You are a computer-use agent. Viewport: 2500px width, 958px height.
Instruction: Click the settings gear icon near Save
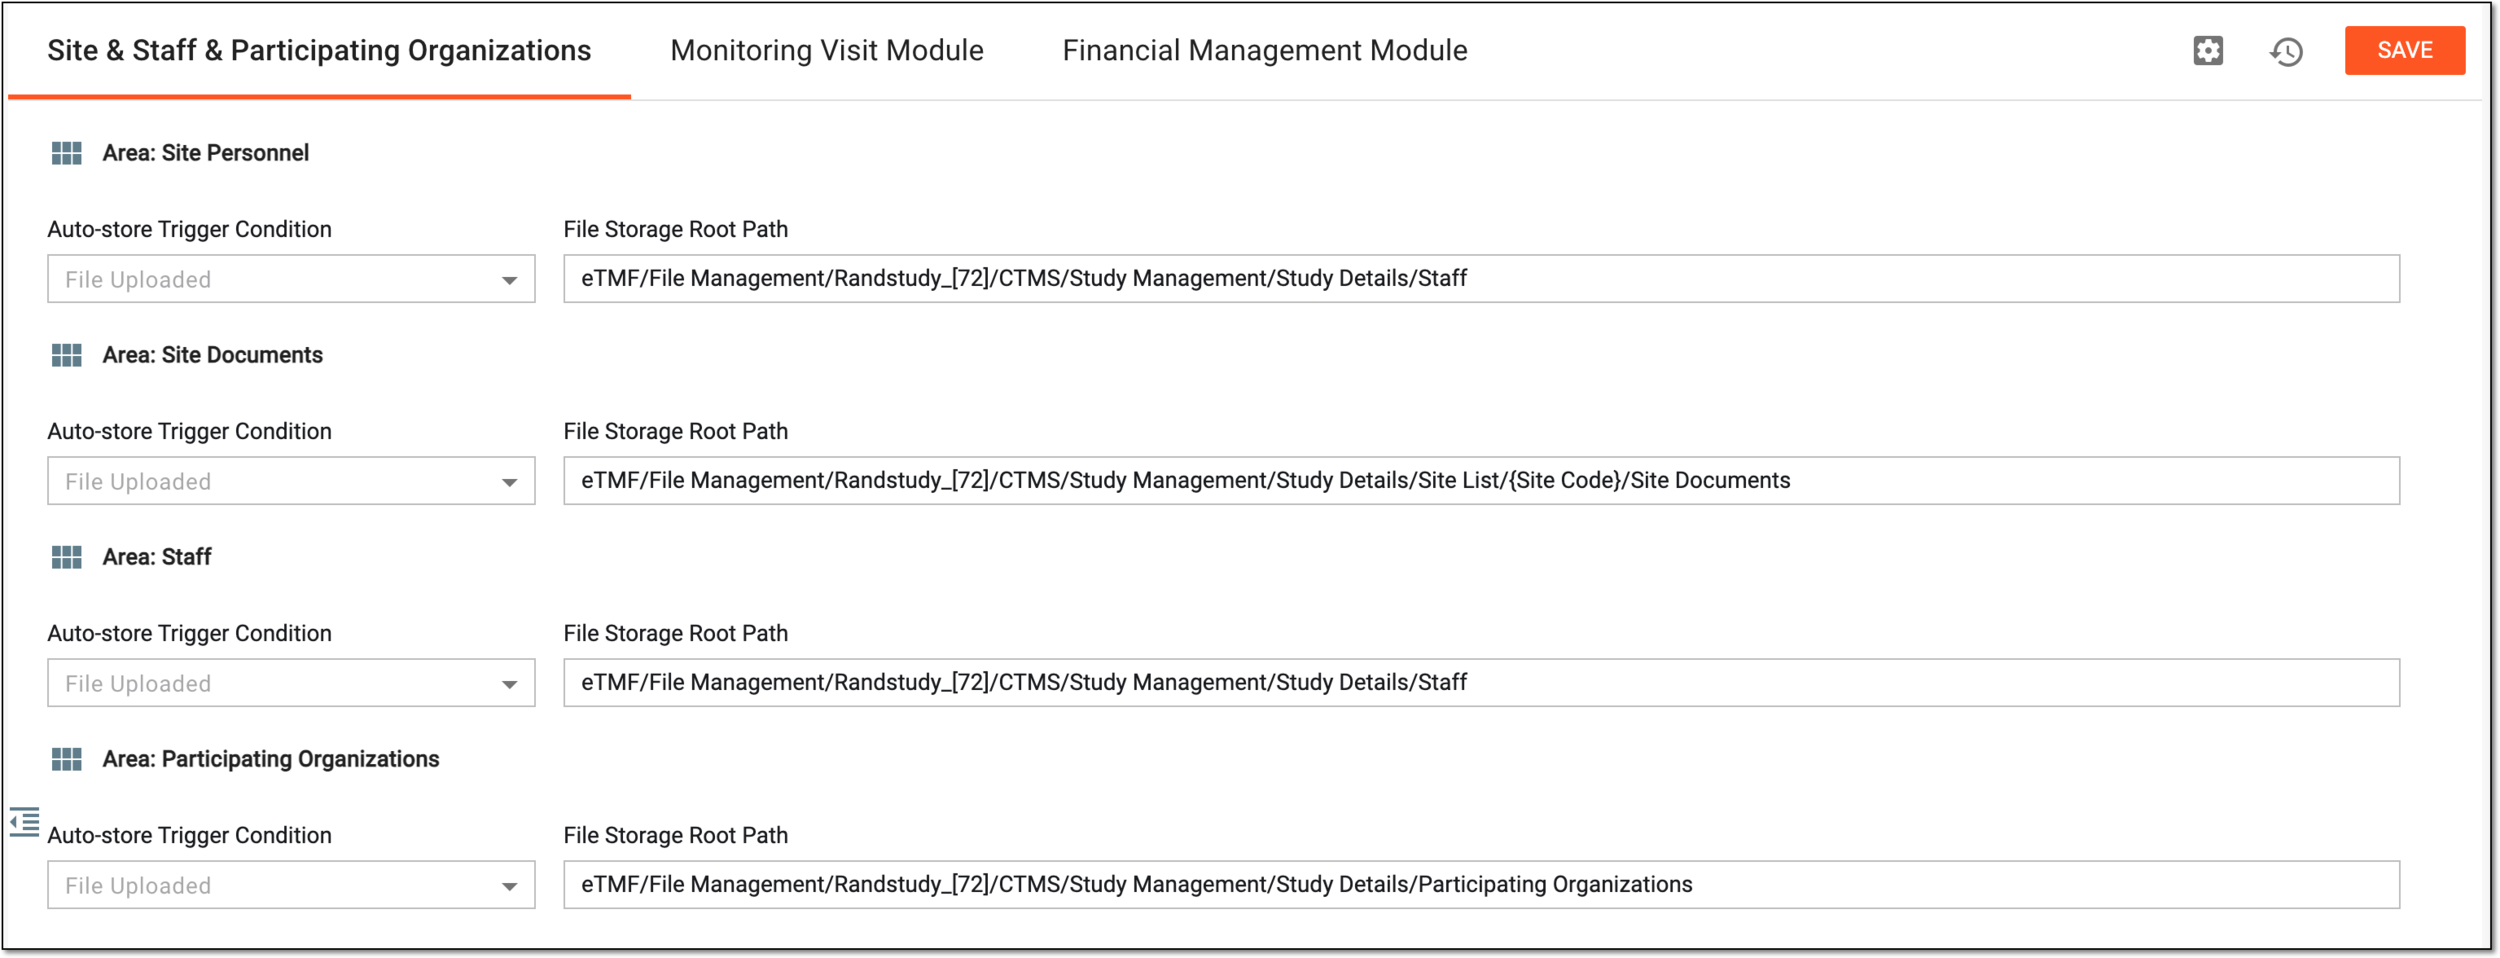point(2207,51)
